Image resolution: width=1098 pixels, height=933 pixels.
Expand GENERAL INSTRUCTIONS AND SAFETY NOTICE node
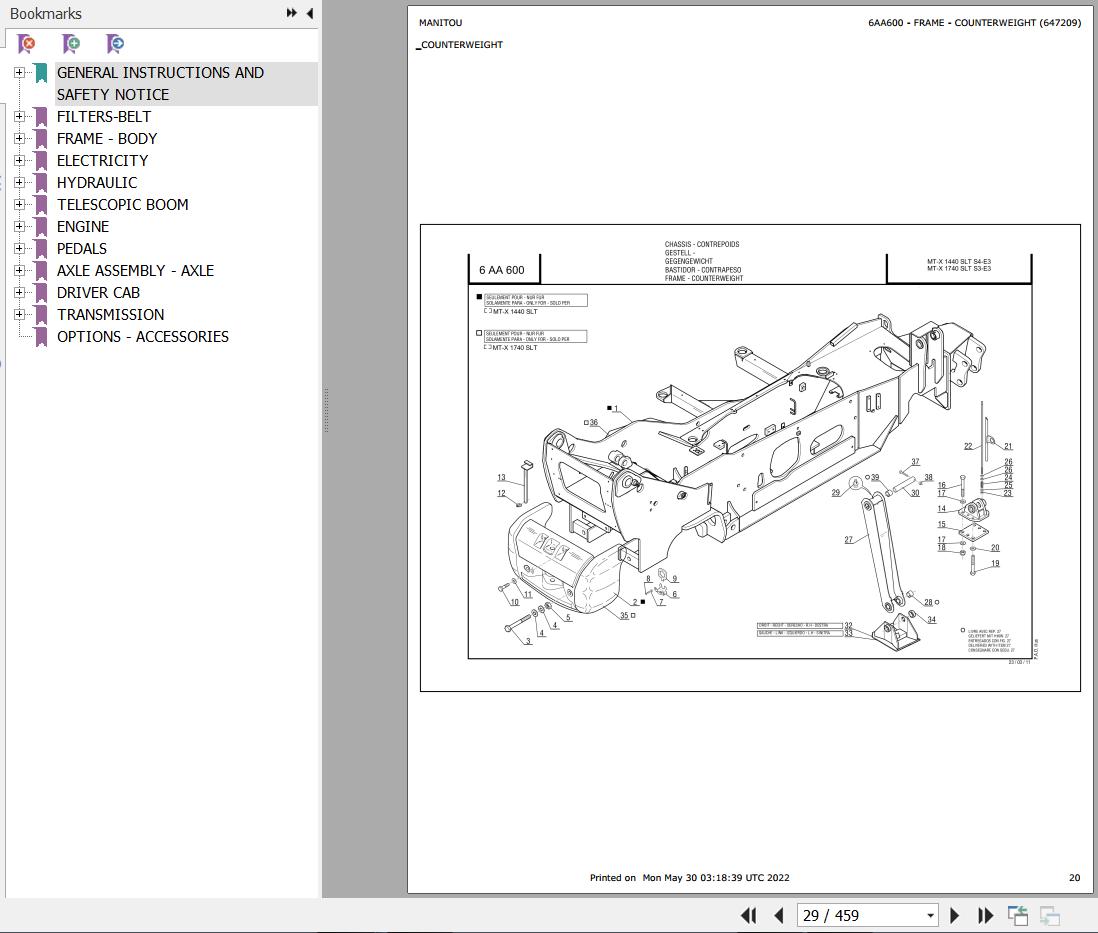click(19, 73)
